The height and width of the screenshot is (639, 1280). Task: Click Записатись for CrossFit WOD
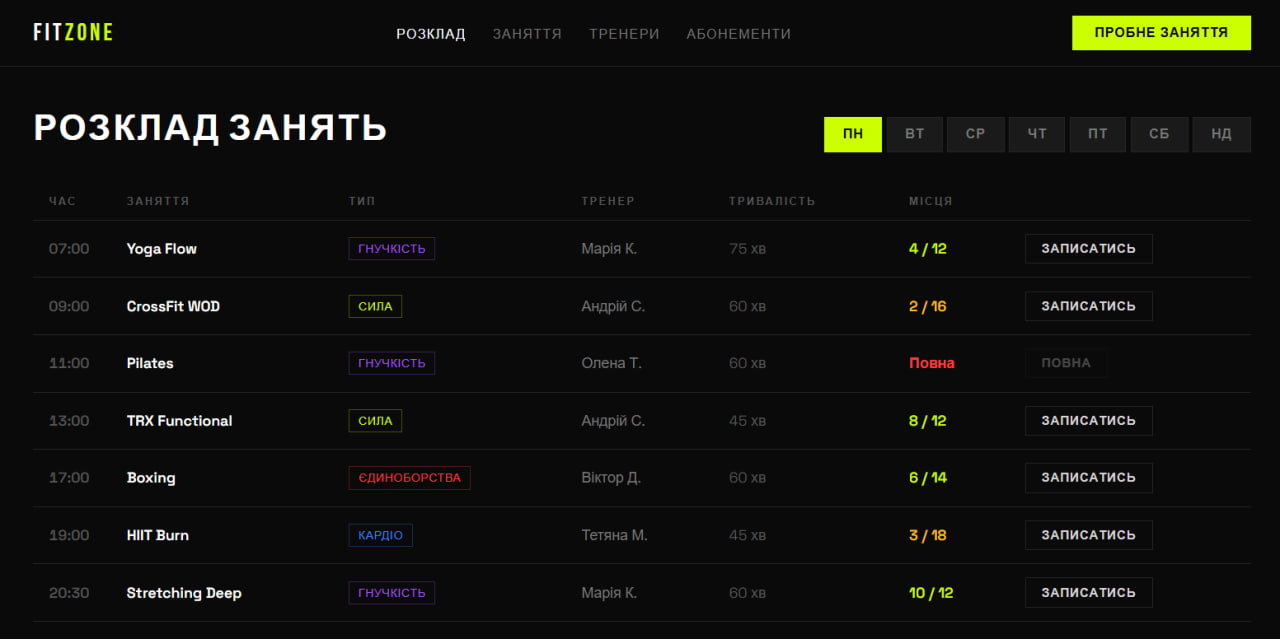(1088, 306)
